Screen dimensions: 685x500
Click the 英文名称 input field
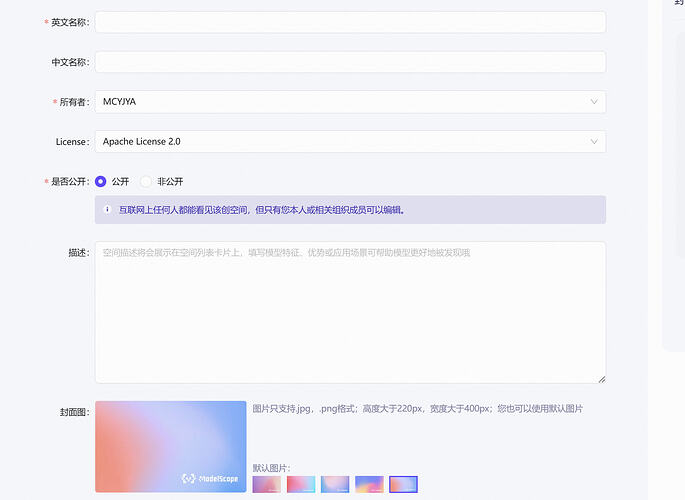click(x=350, y=22)
